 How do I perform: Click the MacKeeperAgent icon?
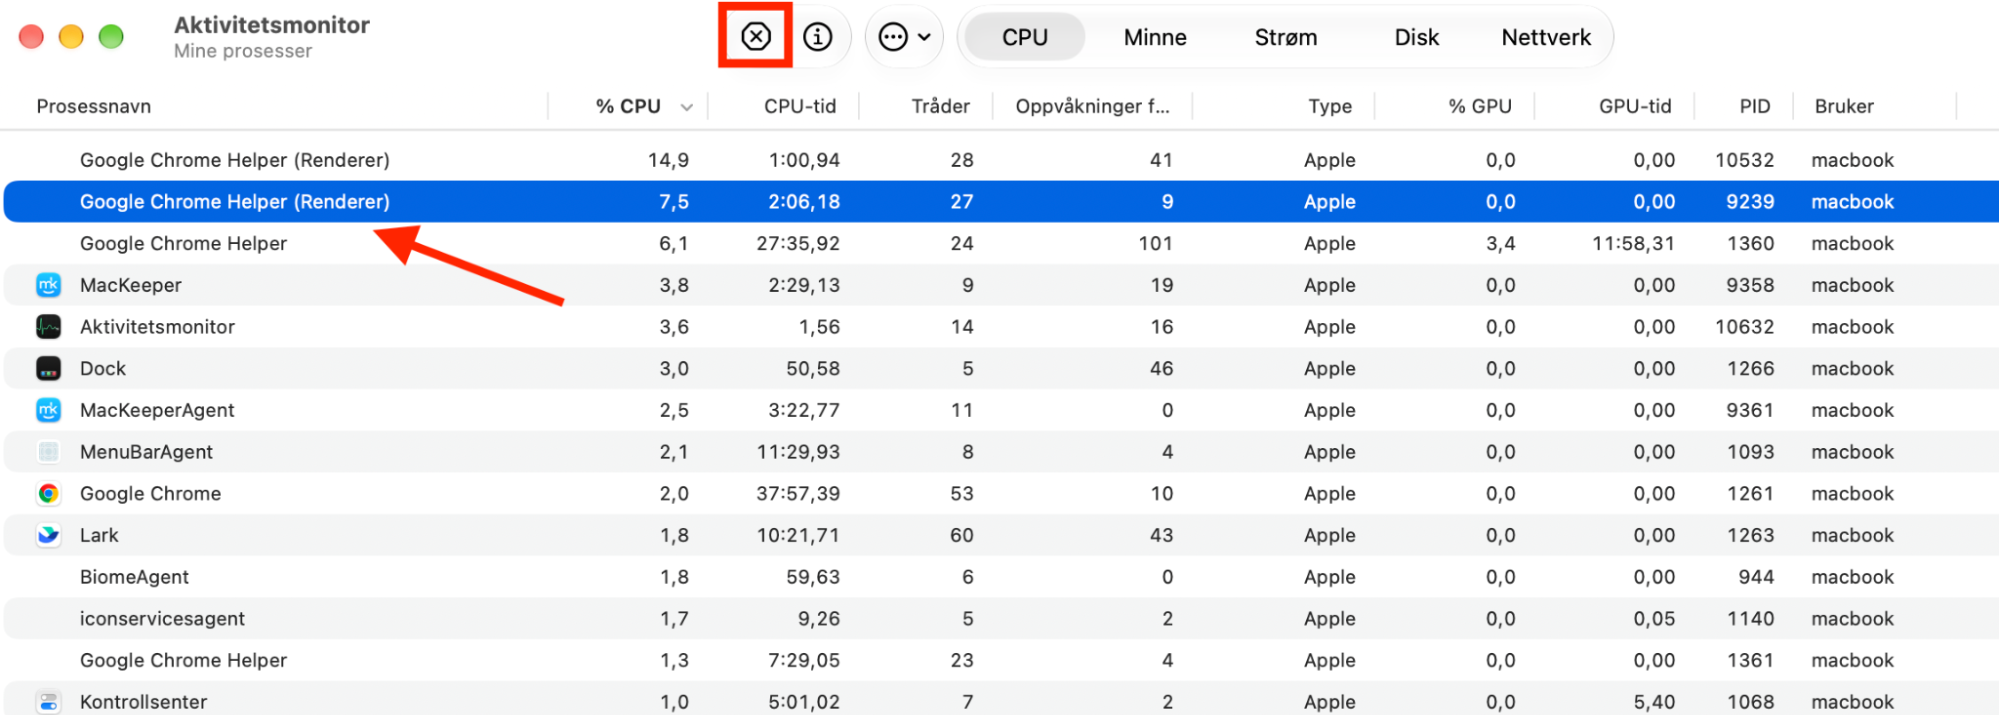(x=48, y=410)
